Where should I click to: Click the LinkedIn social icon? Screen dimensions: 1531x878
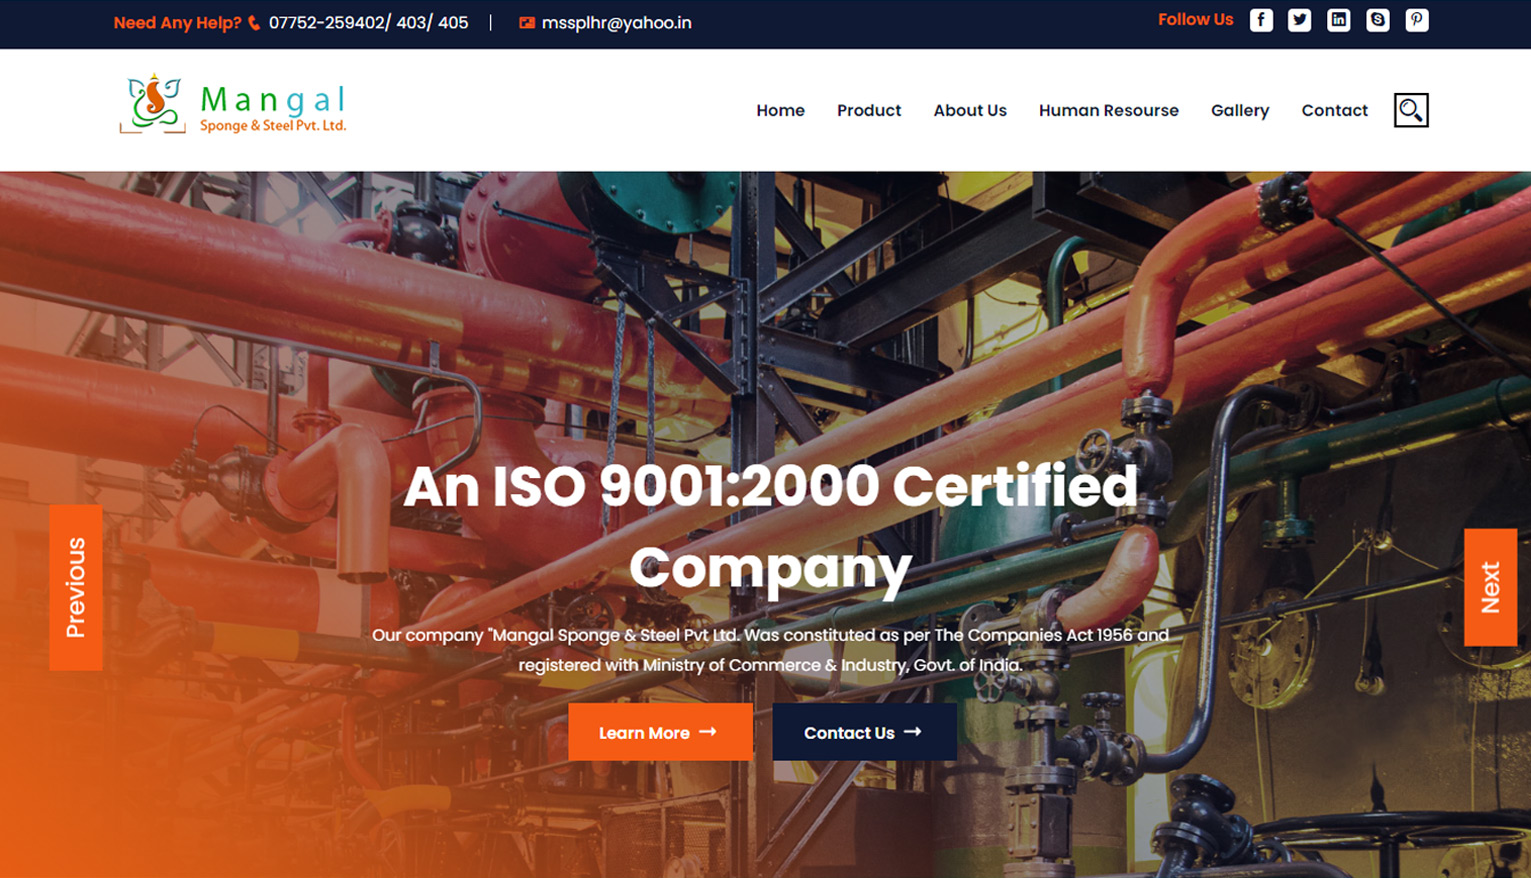(x=1338, y=20)
